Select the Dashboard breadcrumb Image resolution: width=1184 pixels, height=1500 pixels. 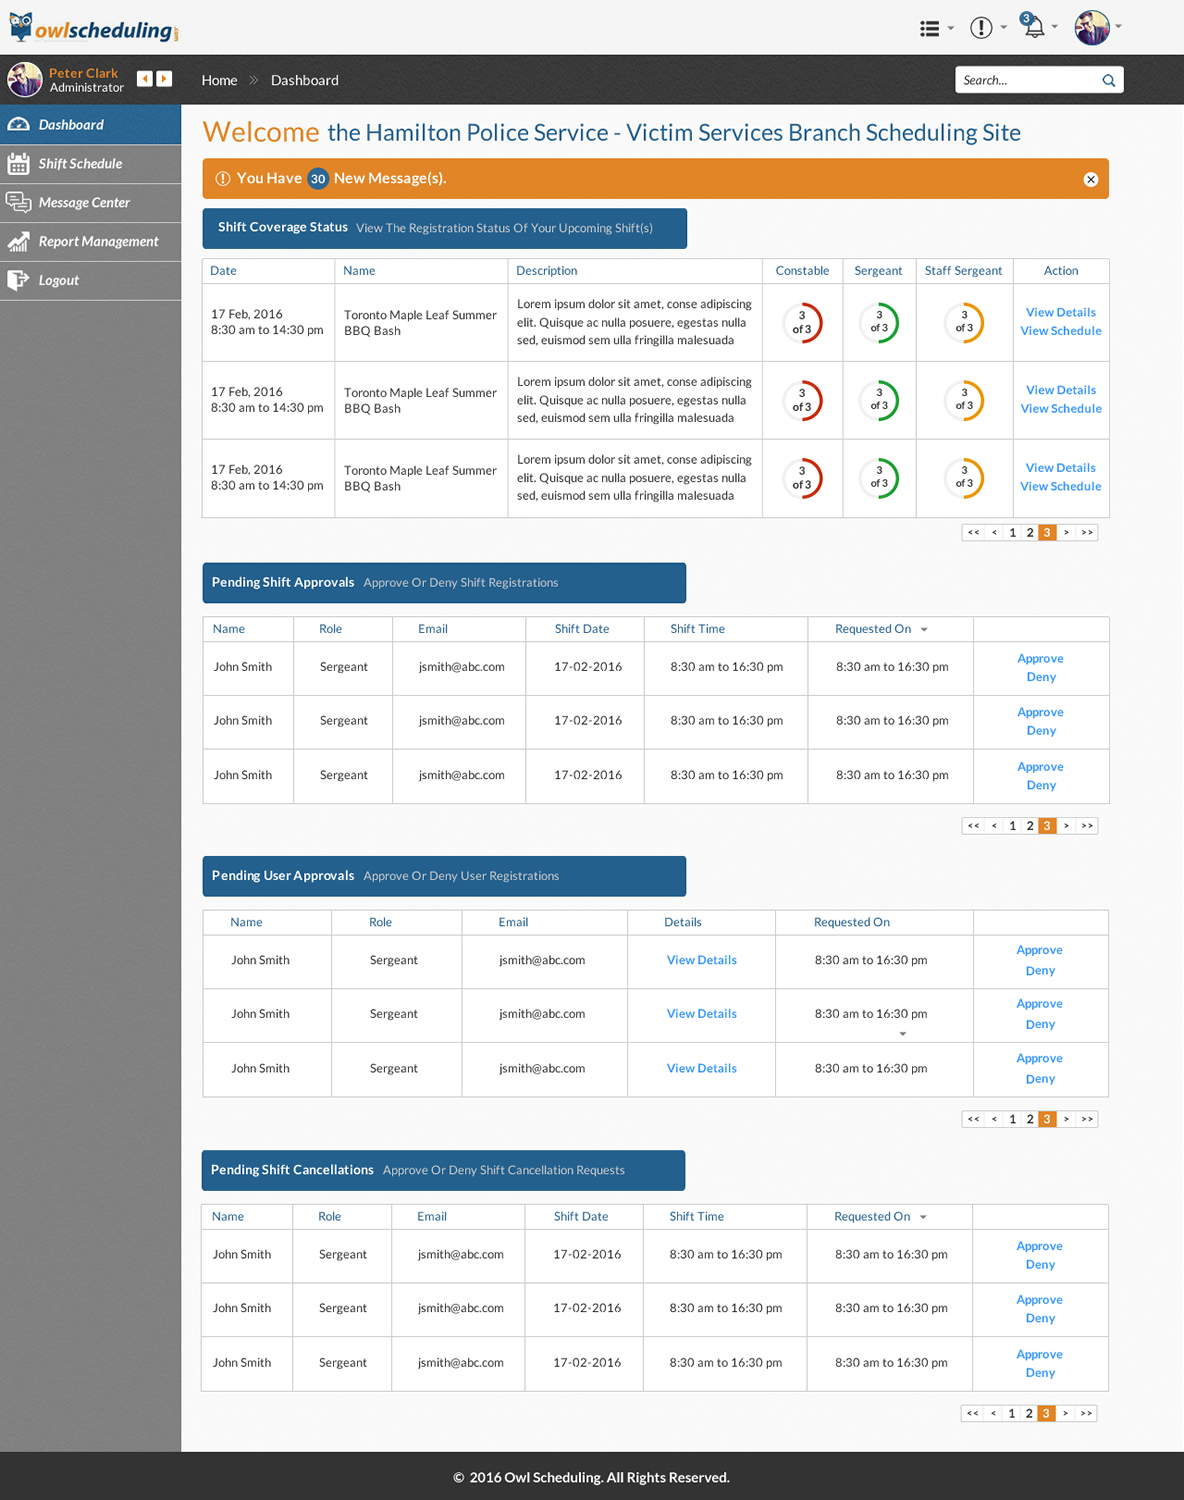coord(305,80)
